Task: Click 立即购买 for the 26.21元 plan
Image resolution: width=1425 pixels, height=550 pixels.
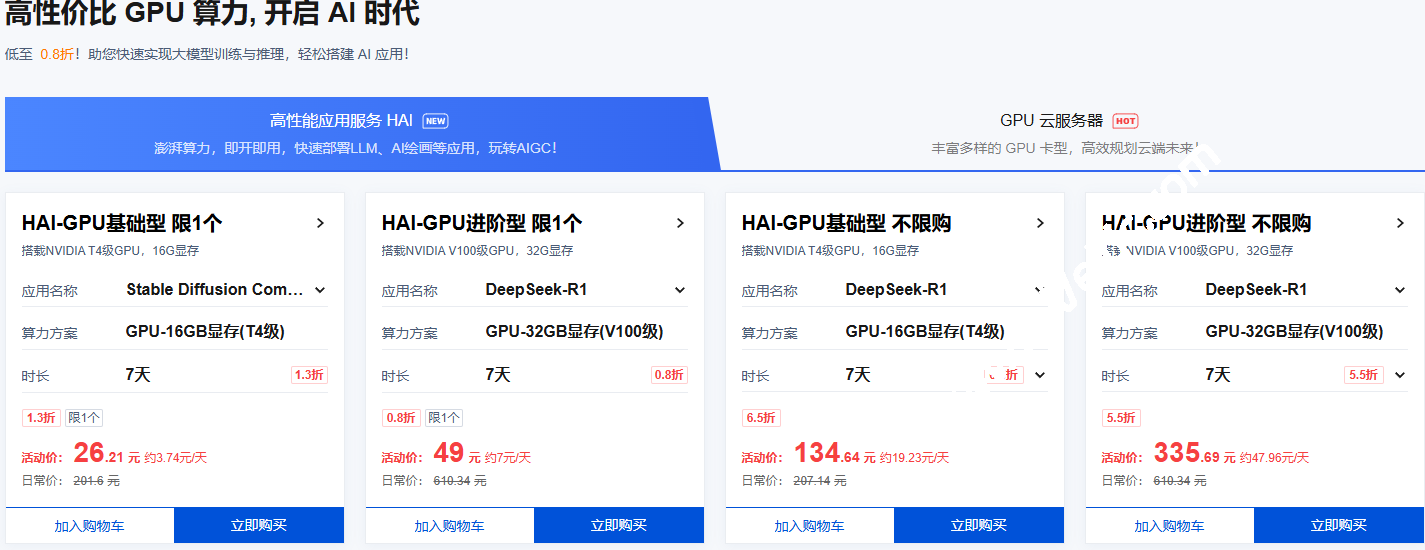Action: (x=259, y=525)
